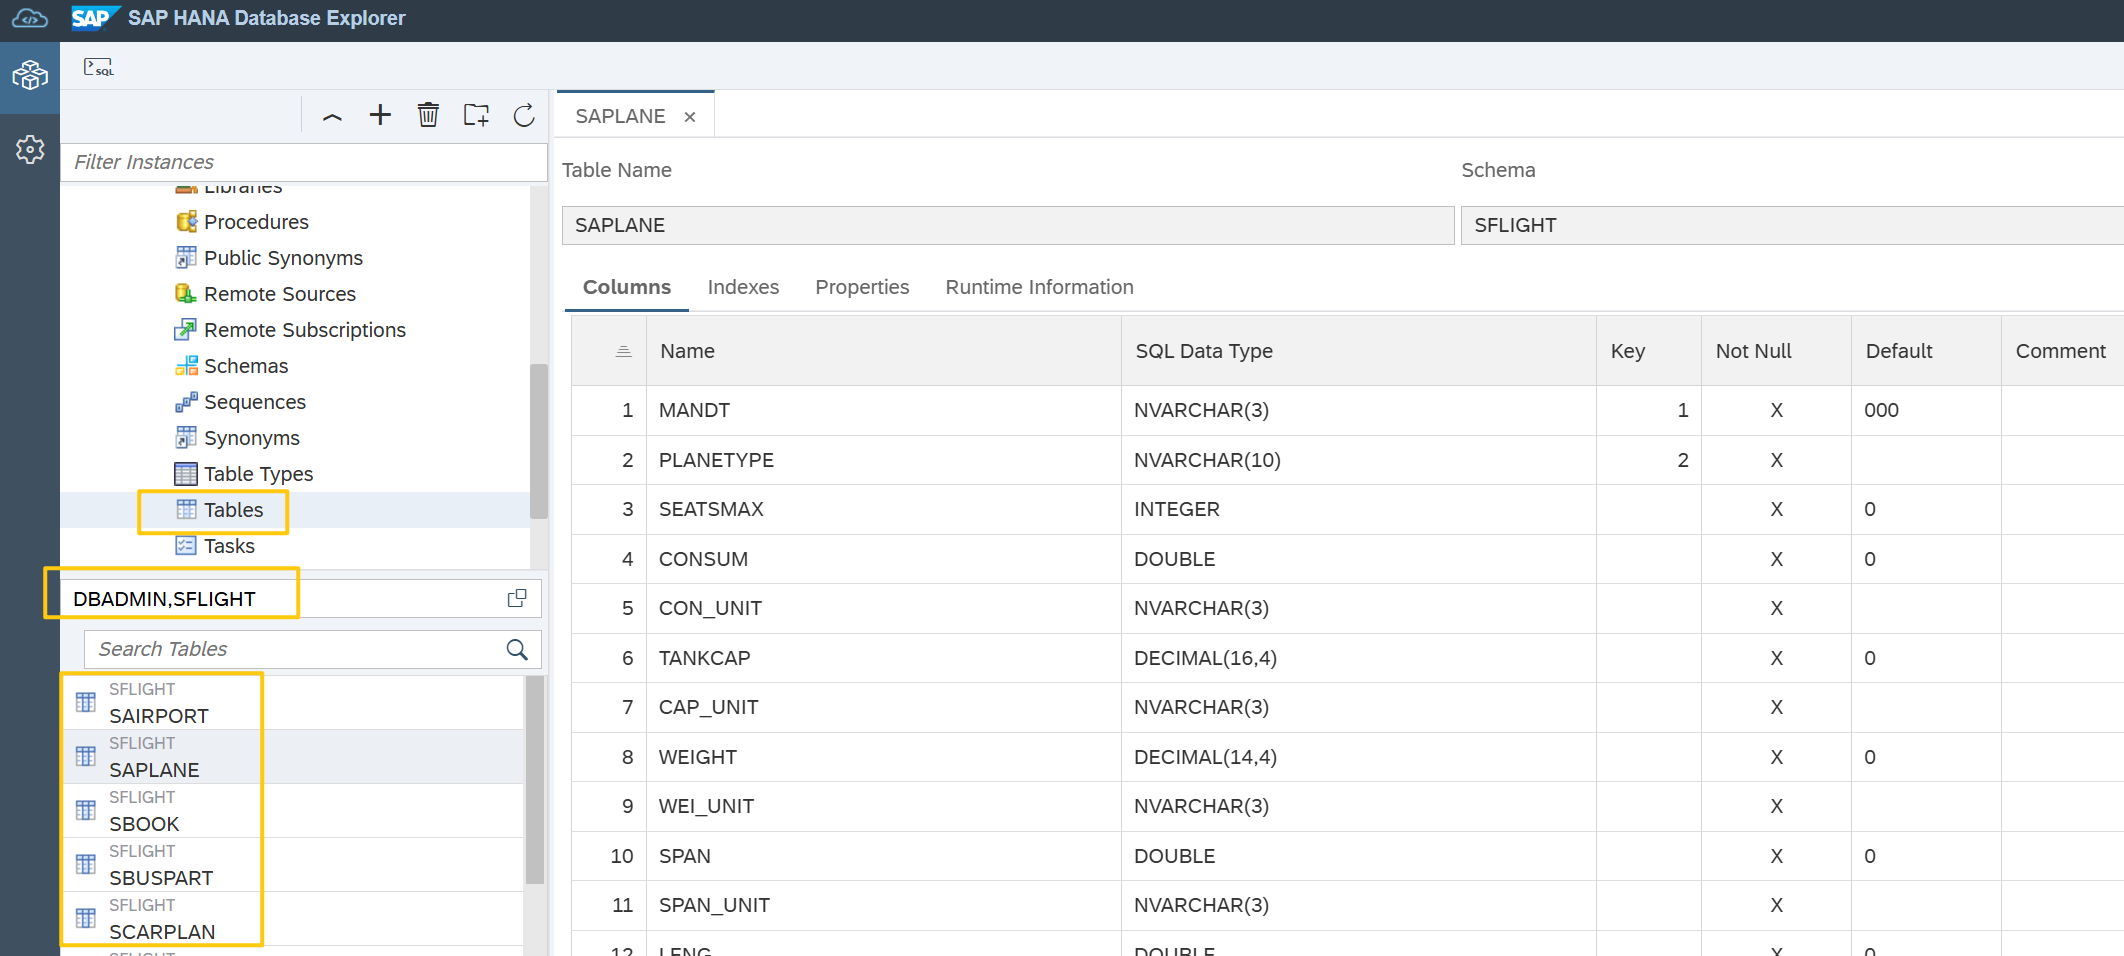
Task: Click the cloud code icon at top left
Action: click(x=30, y=18)
